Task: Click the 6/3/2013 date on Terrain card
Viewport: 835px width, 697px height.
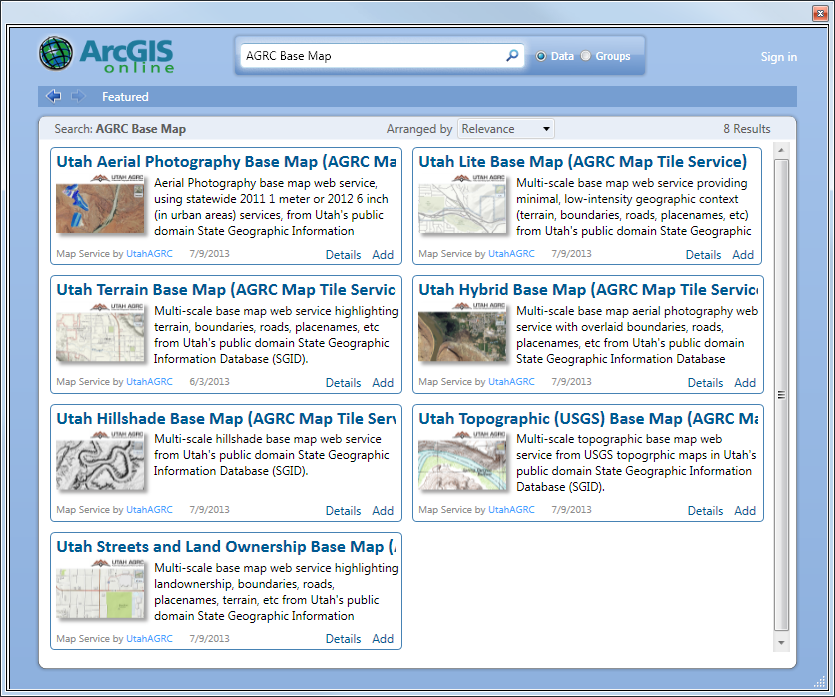Action: 209,381
